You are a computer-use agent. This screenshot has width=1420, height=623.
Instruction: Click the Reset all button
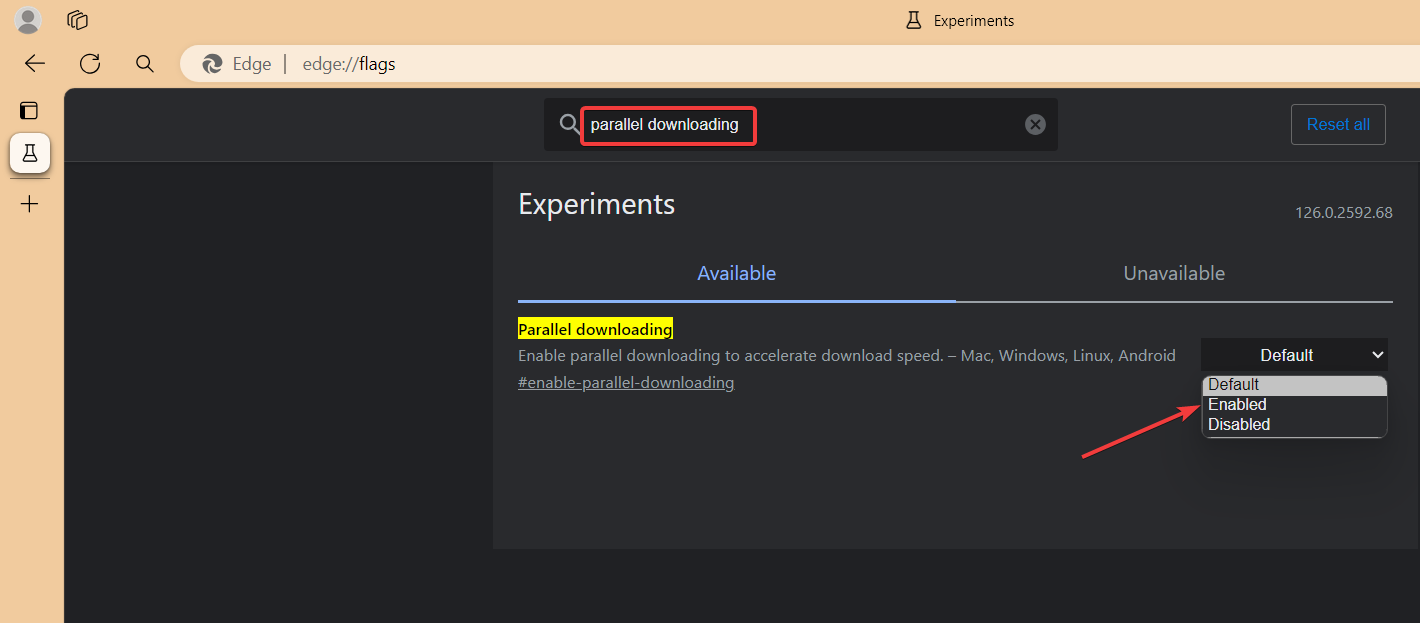click(1338, 124)
